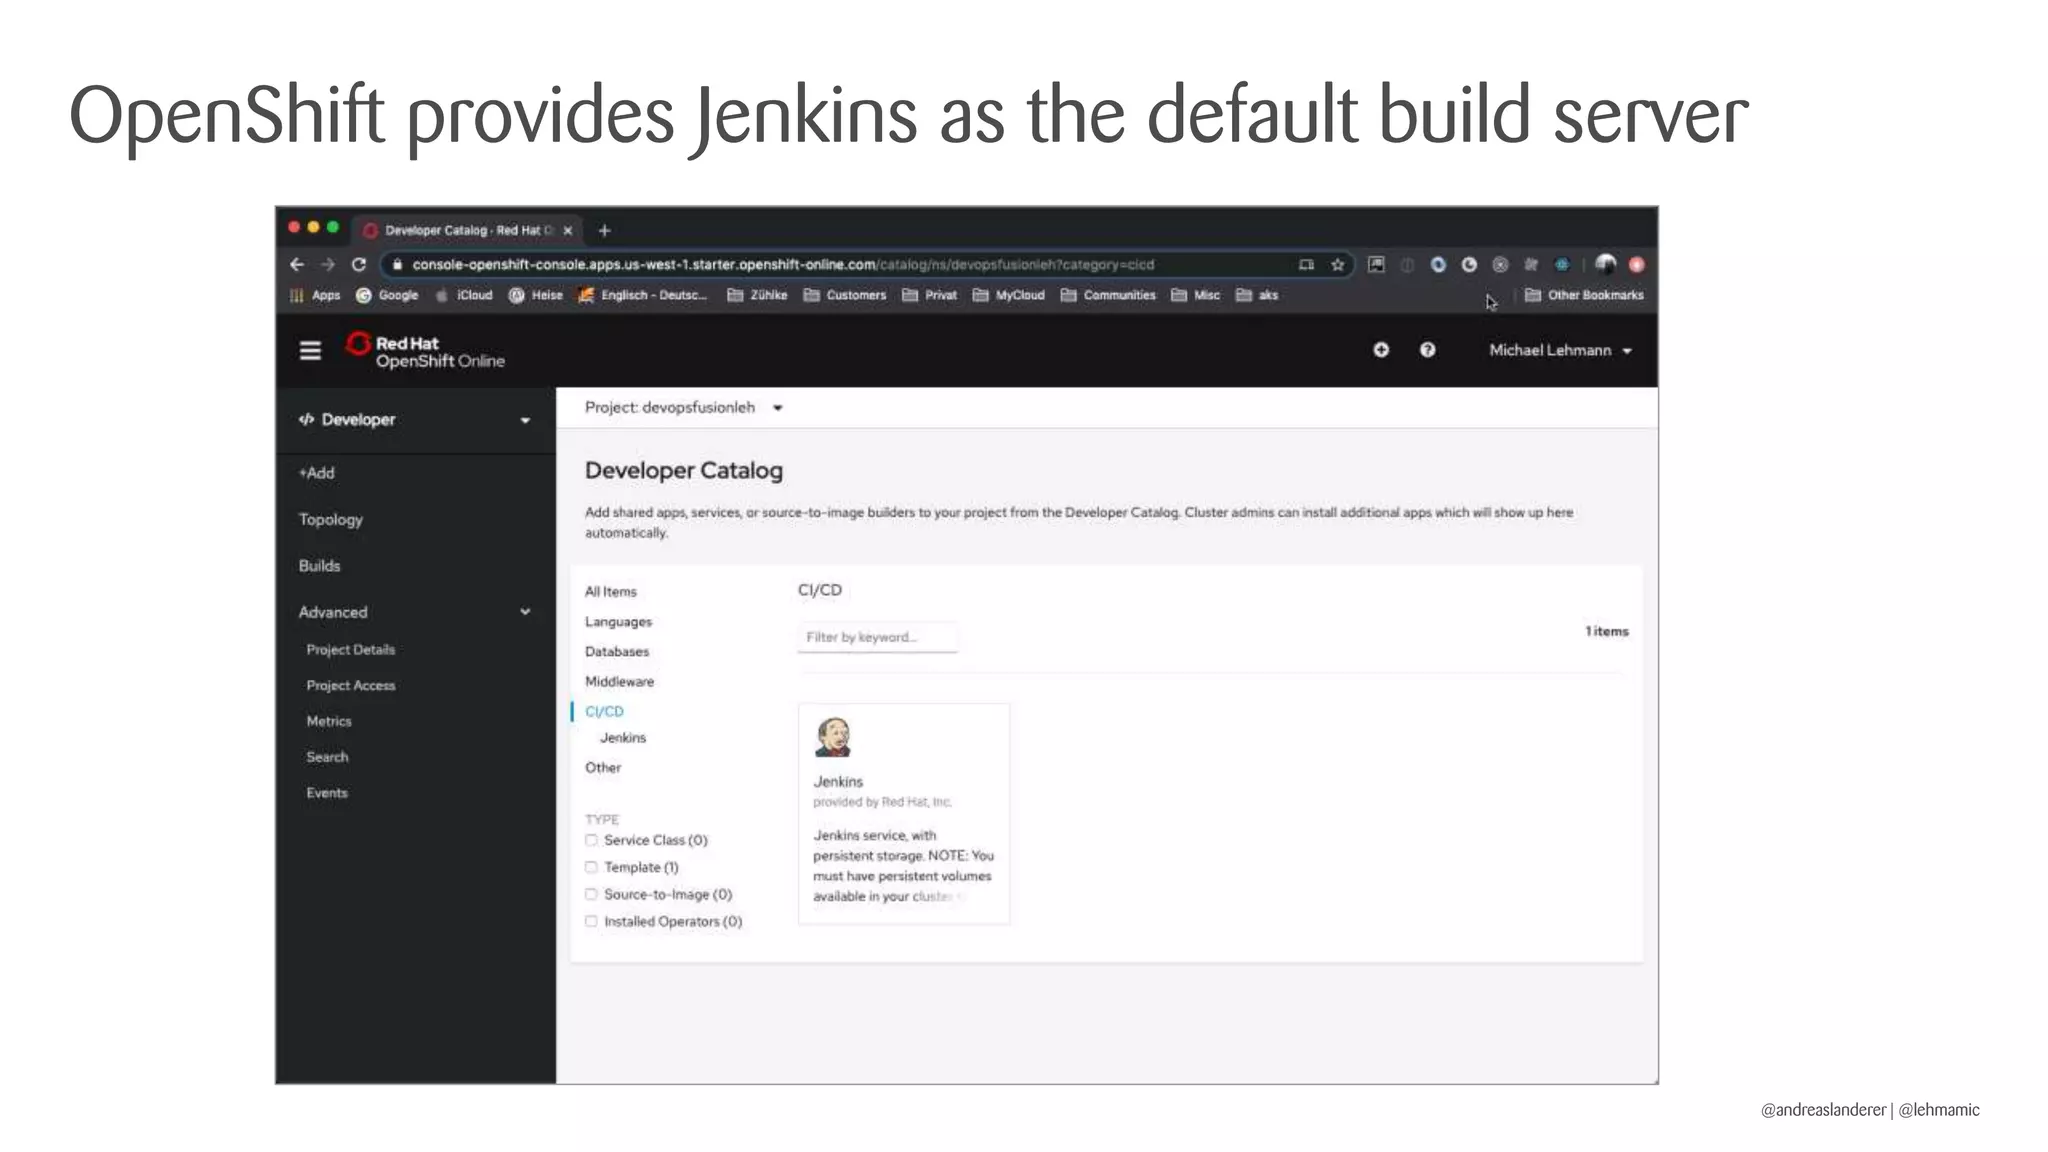Tick the Installed Operators (0) checkbox
Viewport: 2048px width, 1152px height.
[x=591, y=921]
